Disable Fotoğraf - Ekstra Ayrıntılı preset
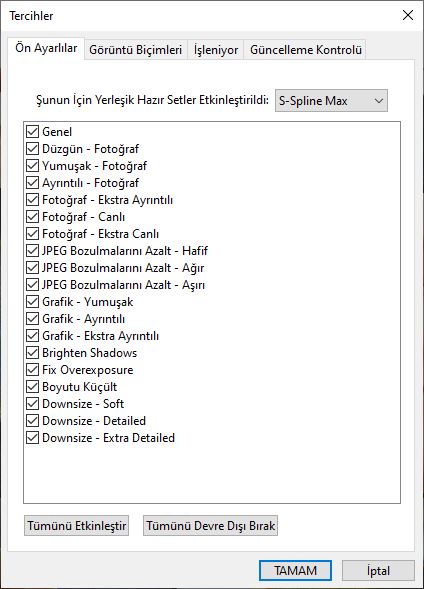This screenshot has height=589, width=424. tap(33, 199)
